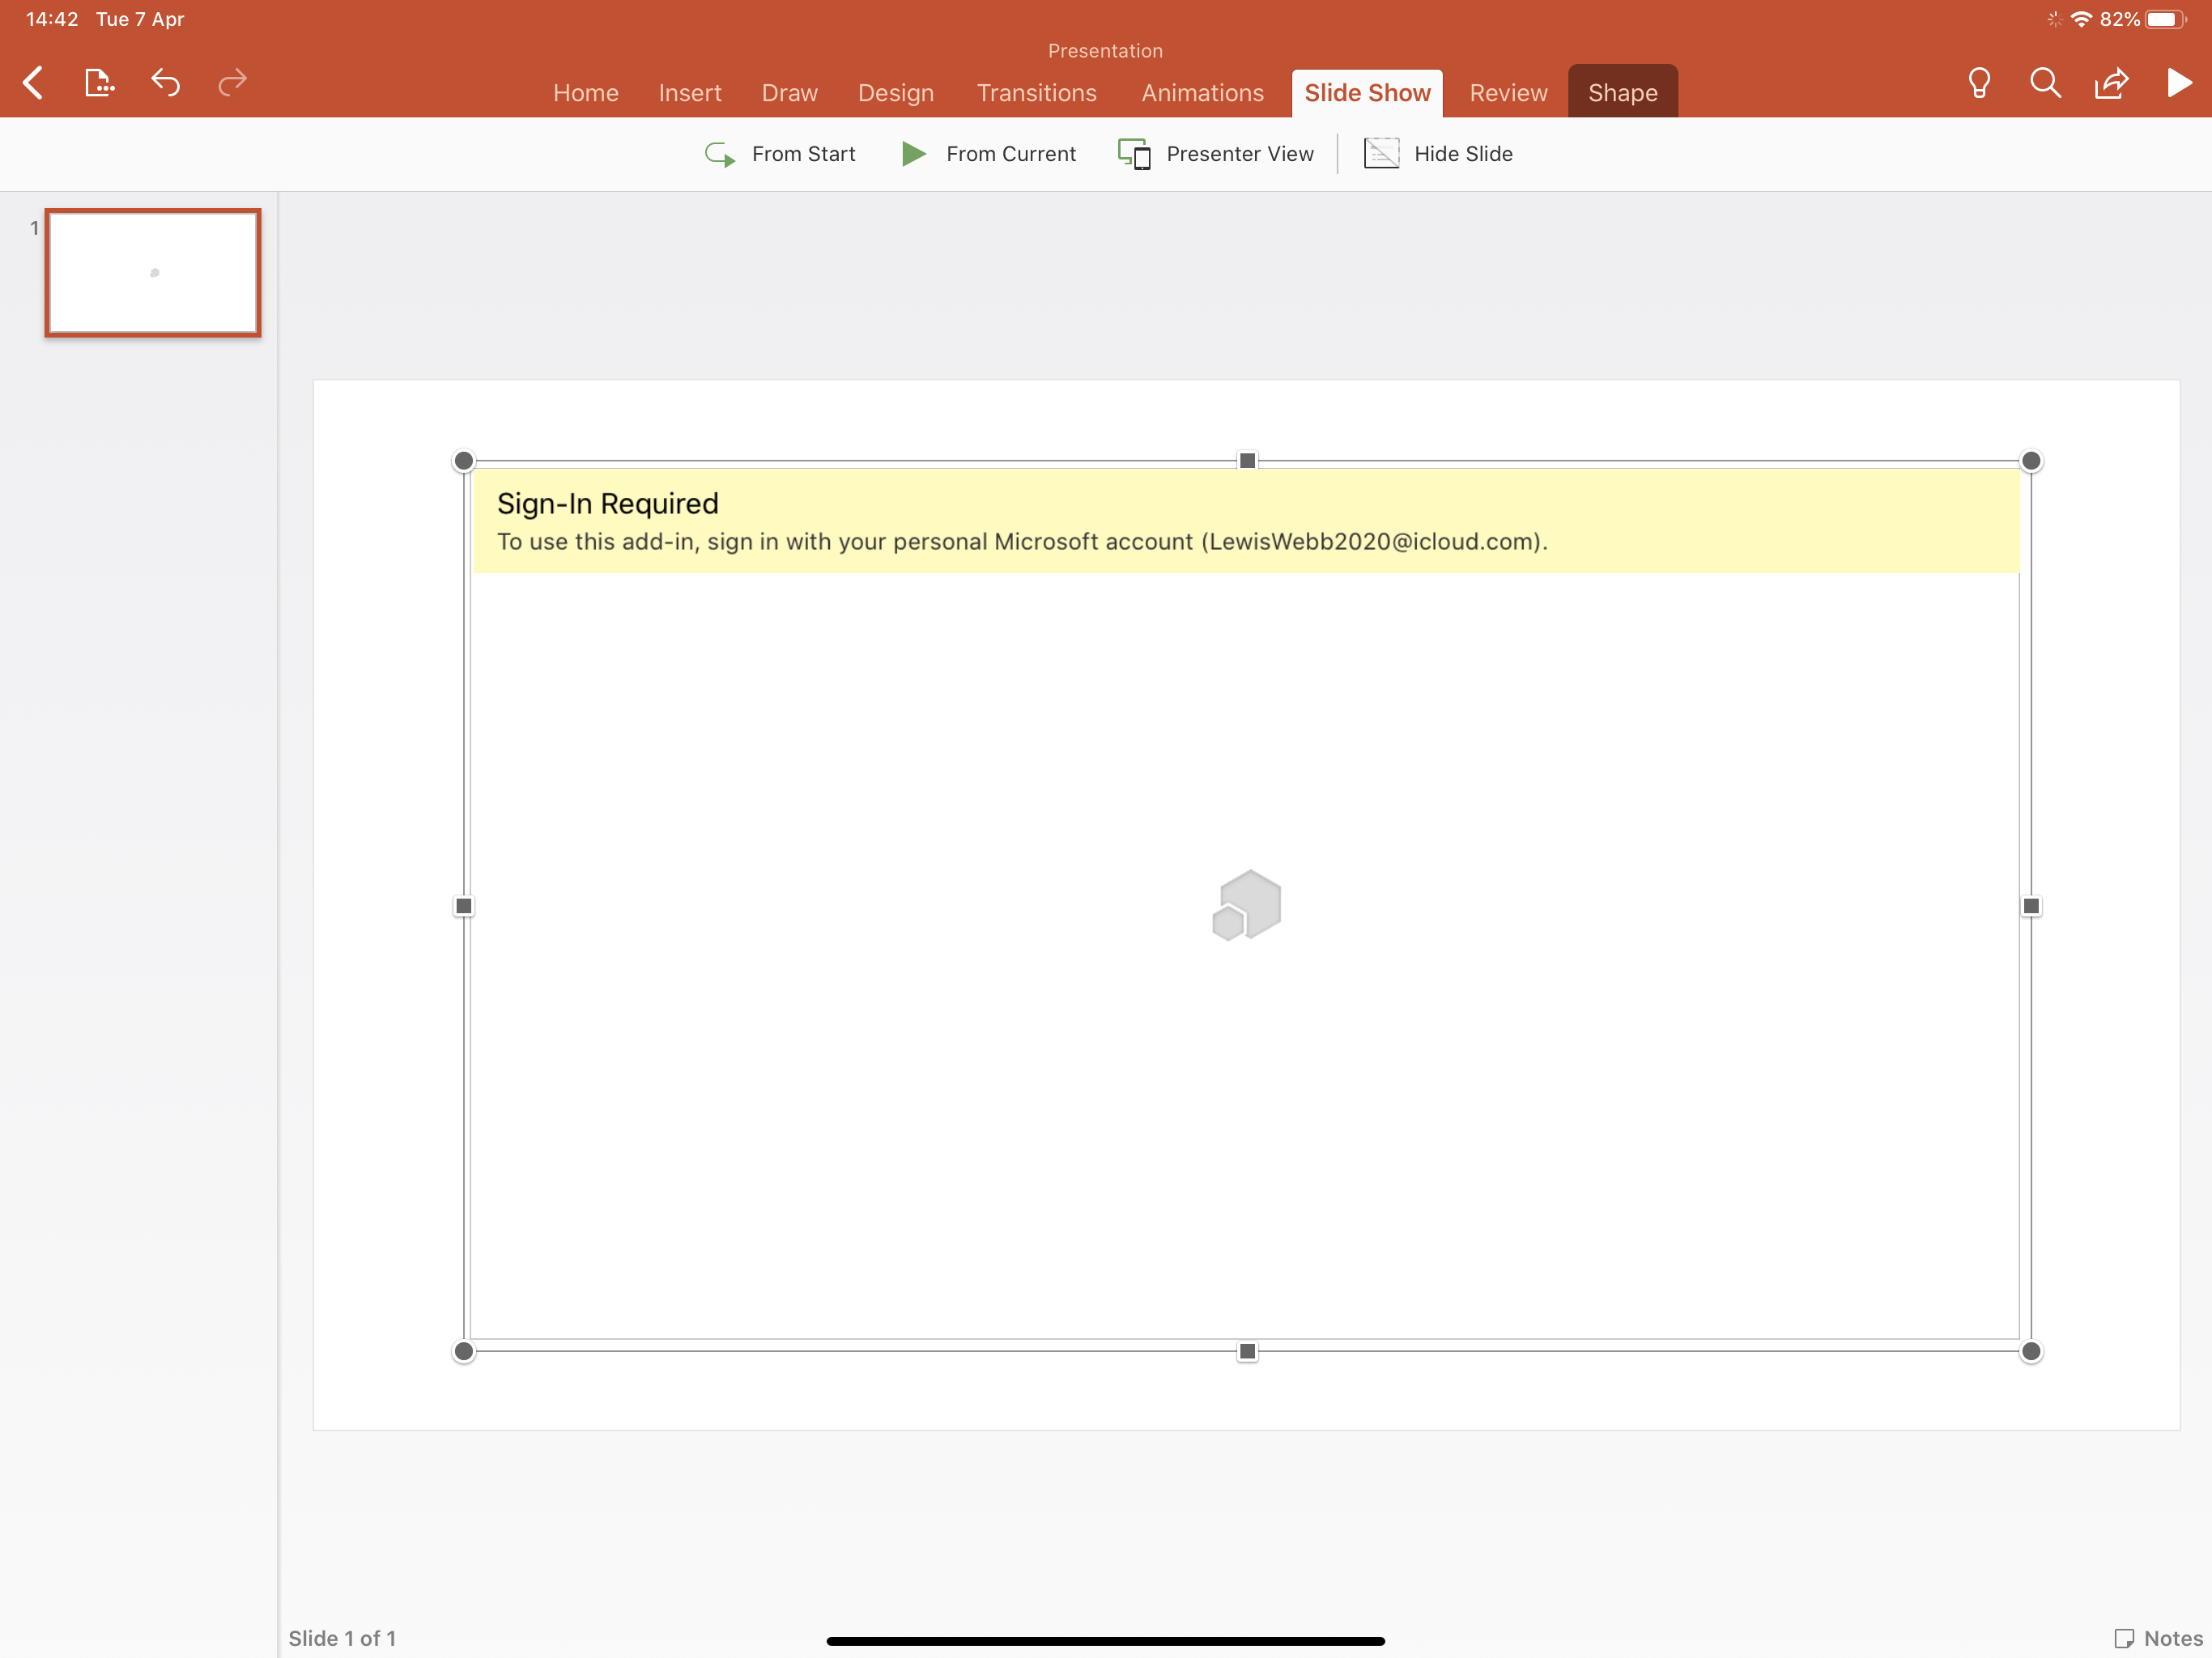Click the slide 1 thumbnail
The height and width of the screenshot is (1658, 2212).
pyautogui.click(x=153, y=270)
